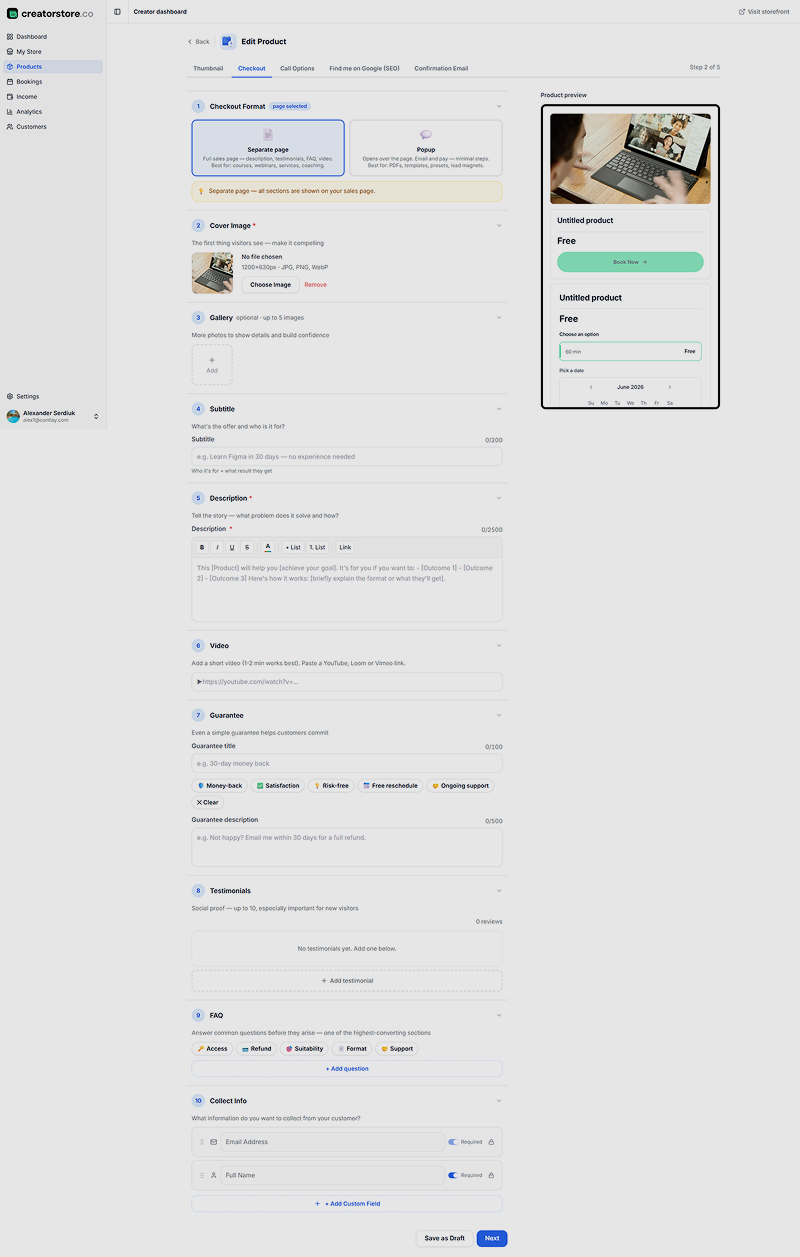Image resolution: width=800 pixels, height=1257 pixels.
Task: Click the underline formatting icon
Action: 232,547
